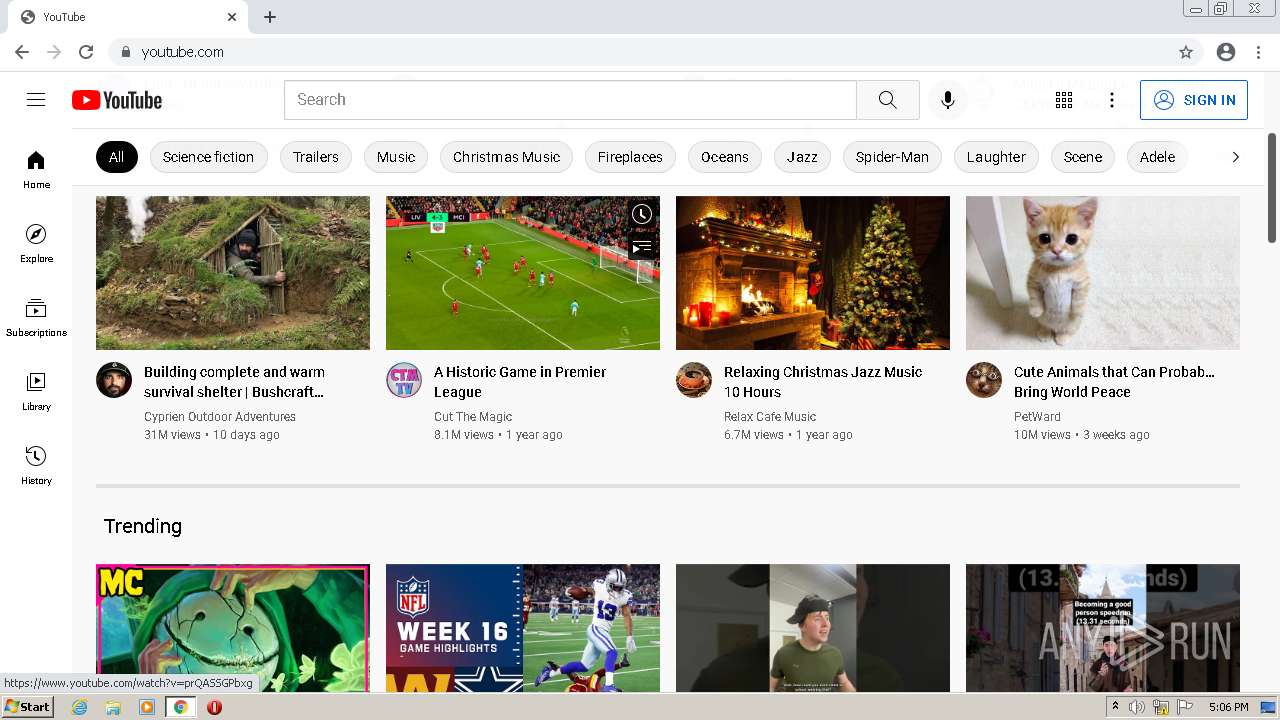The height and width of the screenshot is (720, 1280).
Task: Click the Search input field
Action: (570, 100)
